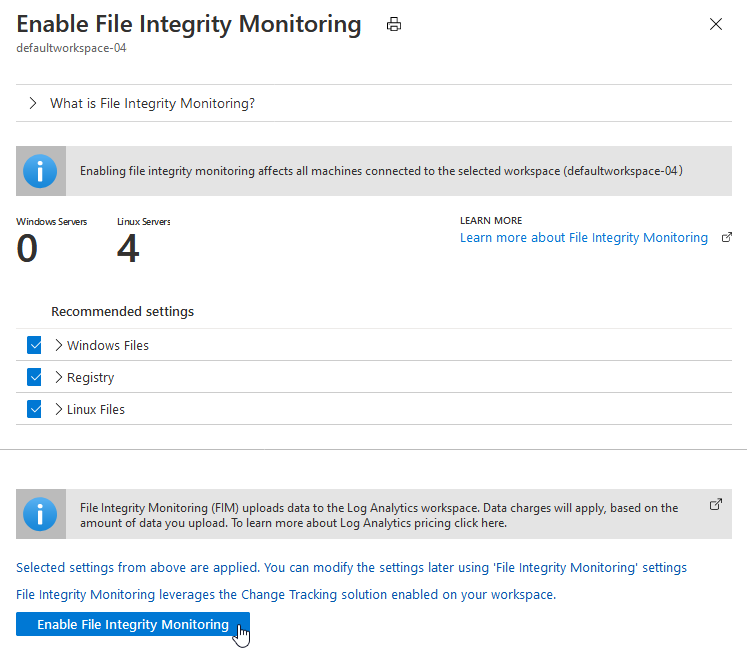The image size is (747, 650).
Task: Click the external link icon beside Learn more
Action: pos(726,238)
